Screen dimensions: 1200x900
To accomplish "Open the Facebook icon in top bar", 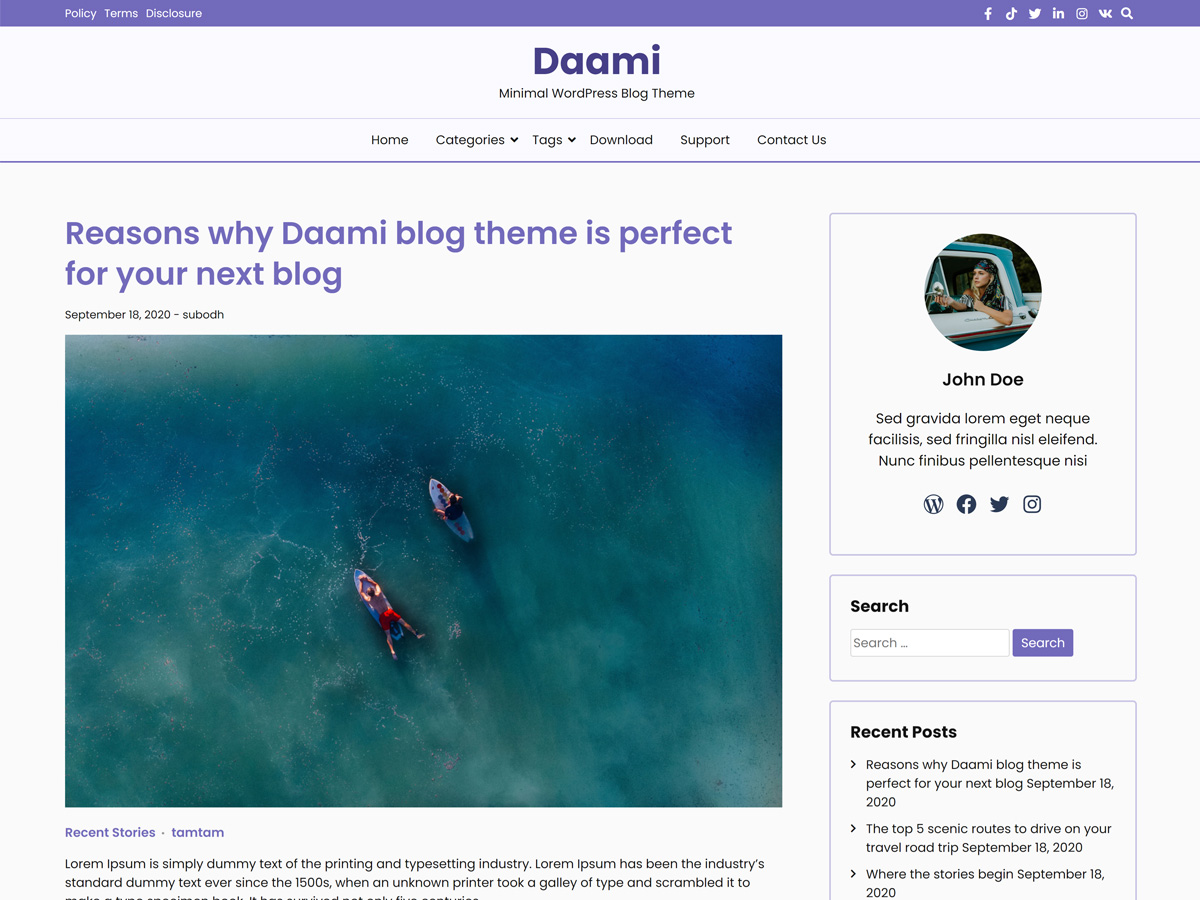I will point(988,14).
